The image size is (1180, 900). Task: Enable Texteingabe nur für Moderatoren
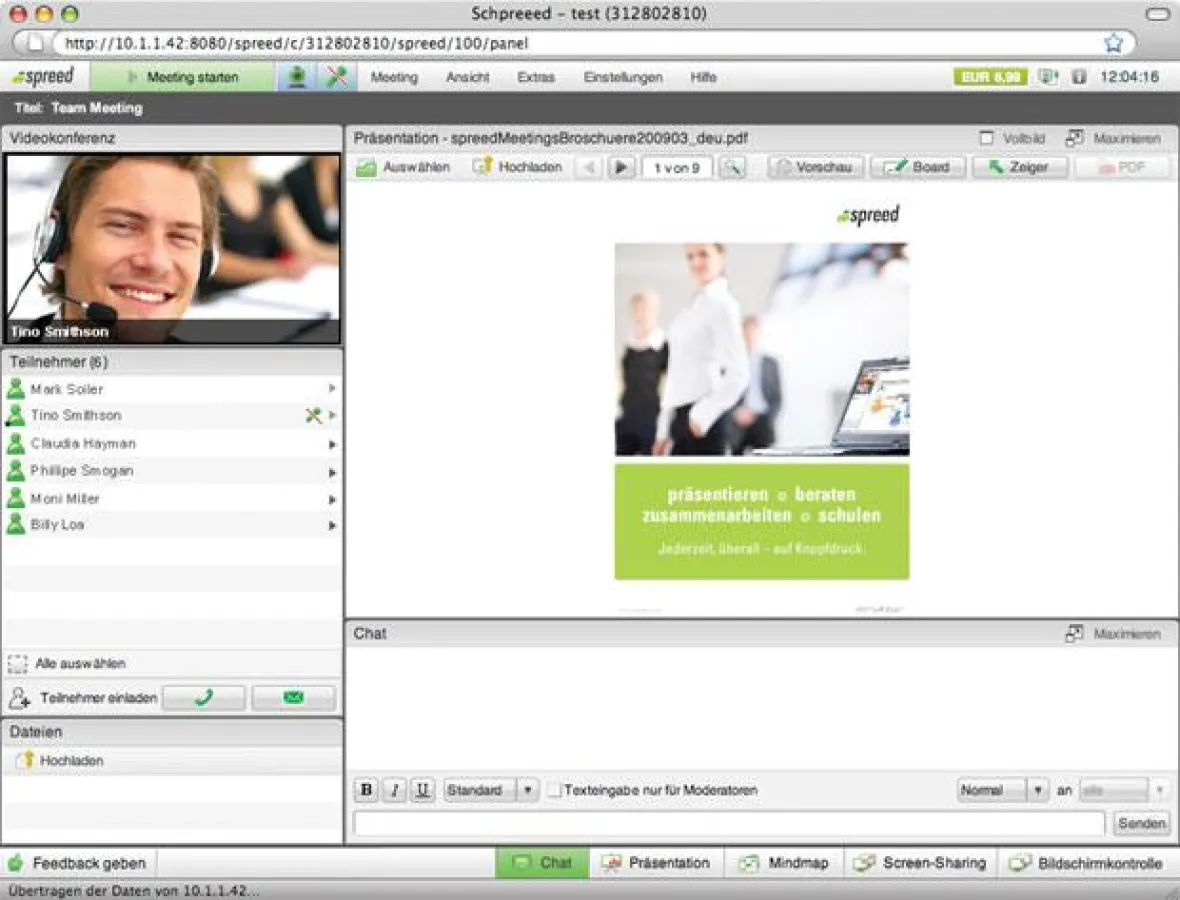555,790
